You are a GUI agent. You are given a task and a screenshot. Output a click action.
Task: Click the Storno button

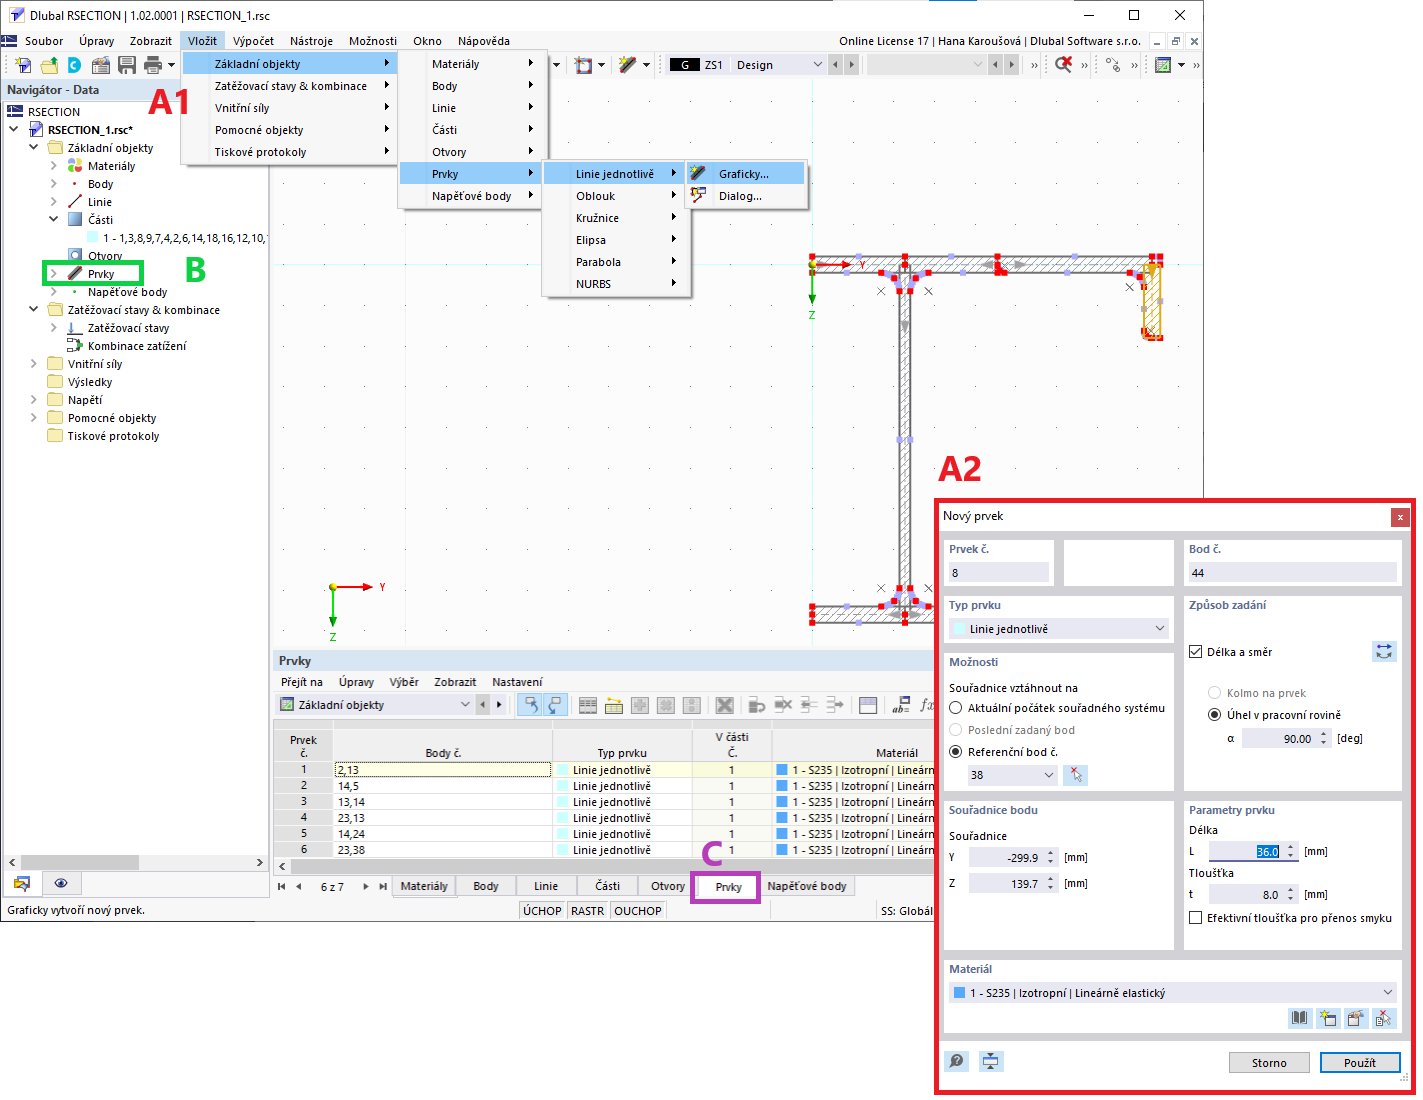tap(1269, 1062)
